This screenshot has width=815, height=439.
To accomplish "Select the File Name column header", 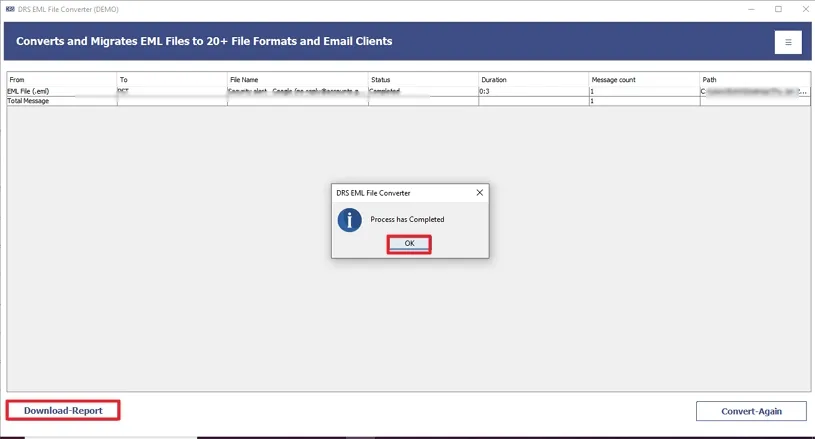I will click(298, 79).
